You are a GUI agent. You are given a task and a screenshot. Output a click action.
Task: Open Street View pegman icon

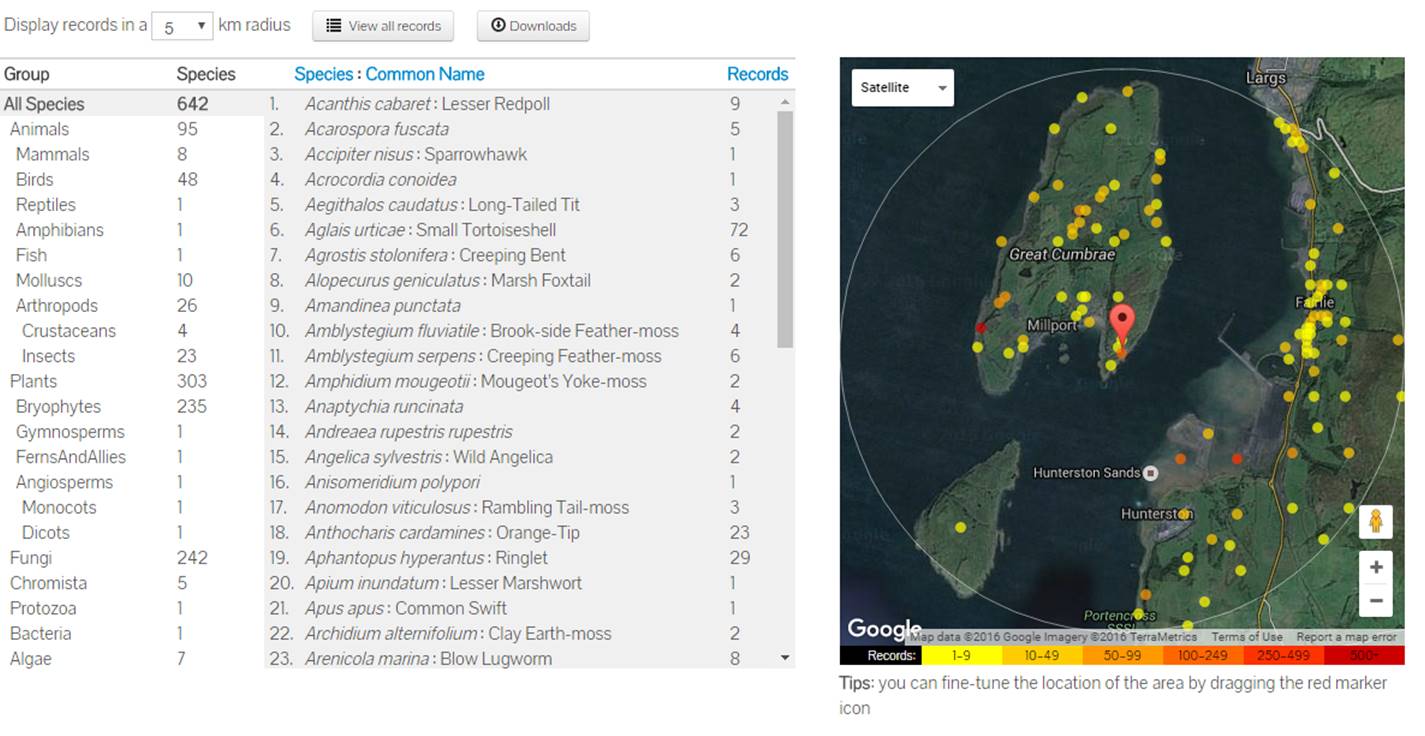1376,522
